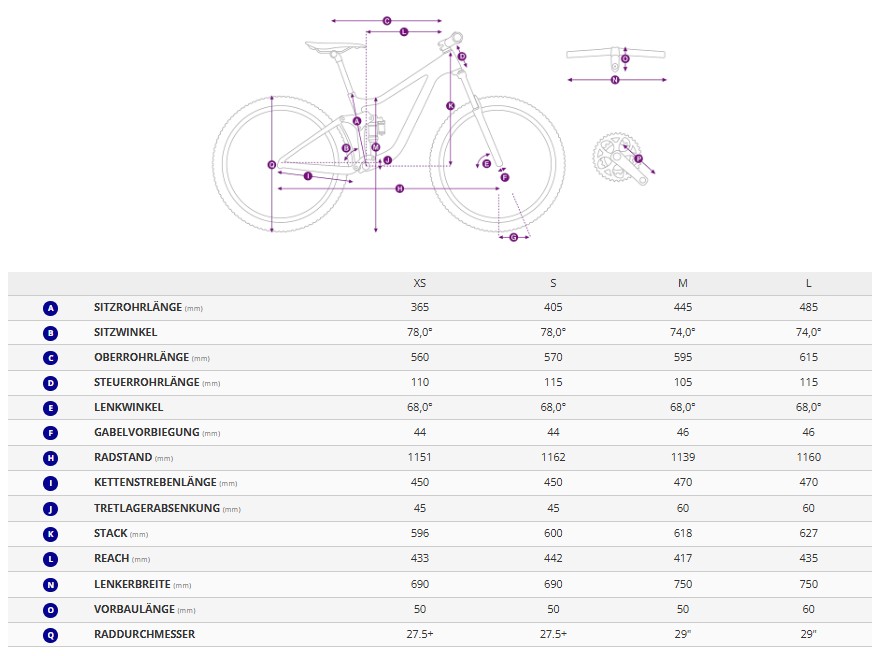Image resolution: width=880 pixels, height=656 pixels.
Task: Select the E badge beside LENKWINKEL row
Action: (51, 408)
